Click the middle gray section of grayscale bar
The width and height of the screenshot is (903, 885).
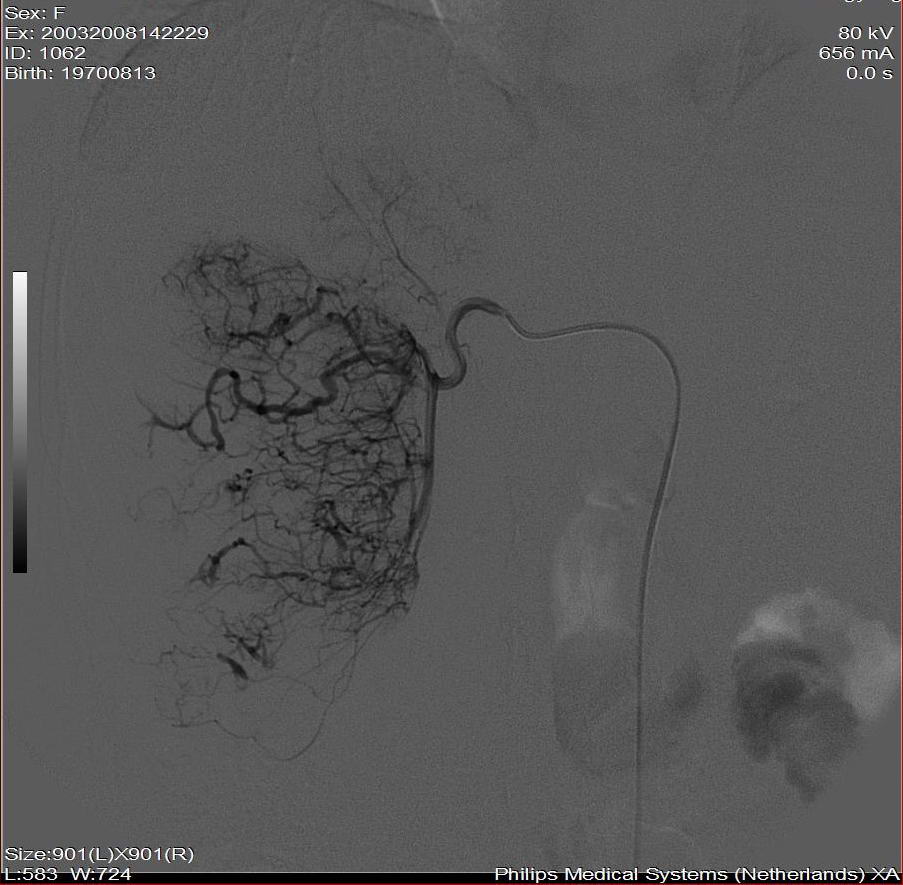(20, 422)
